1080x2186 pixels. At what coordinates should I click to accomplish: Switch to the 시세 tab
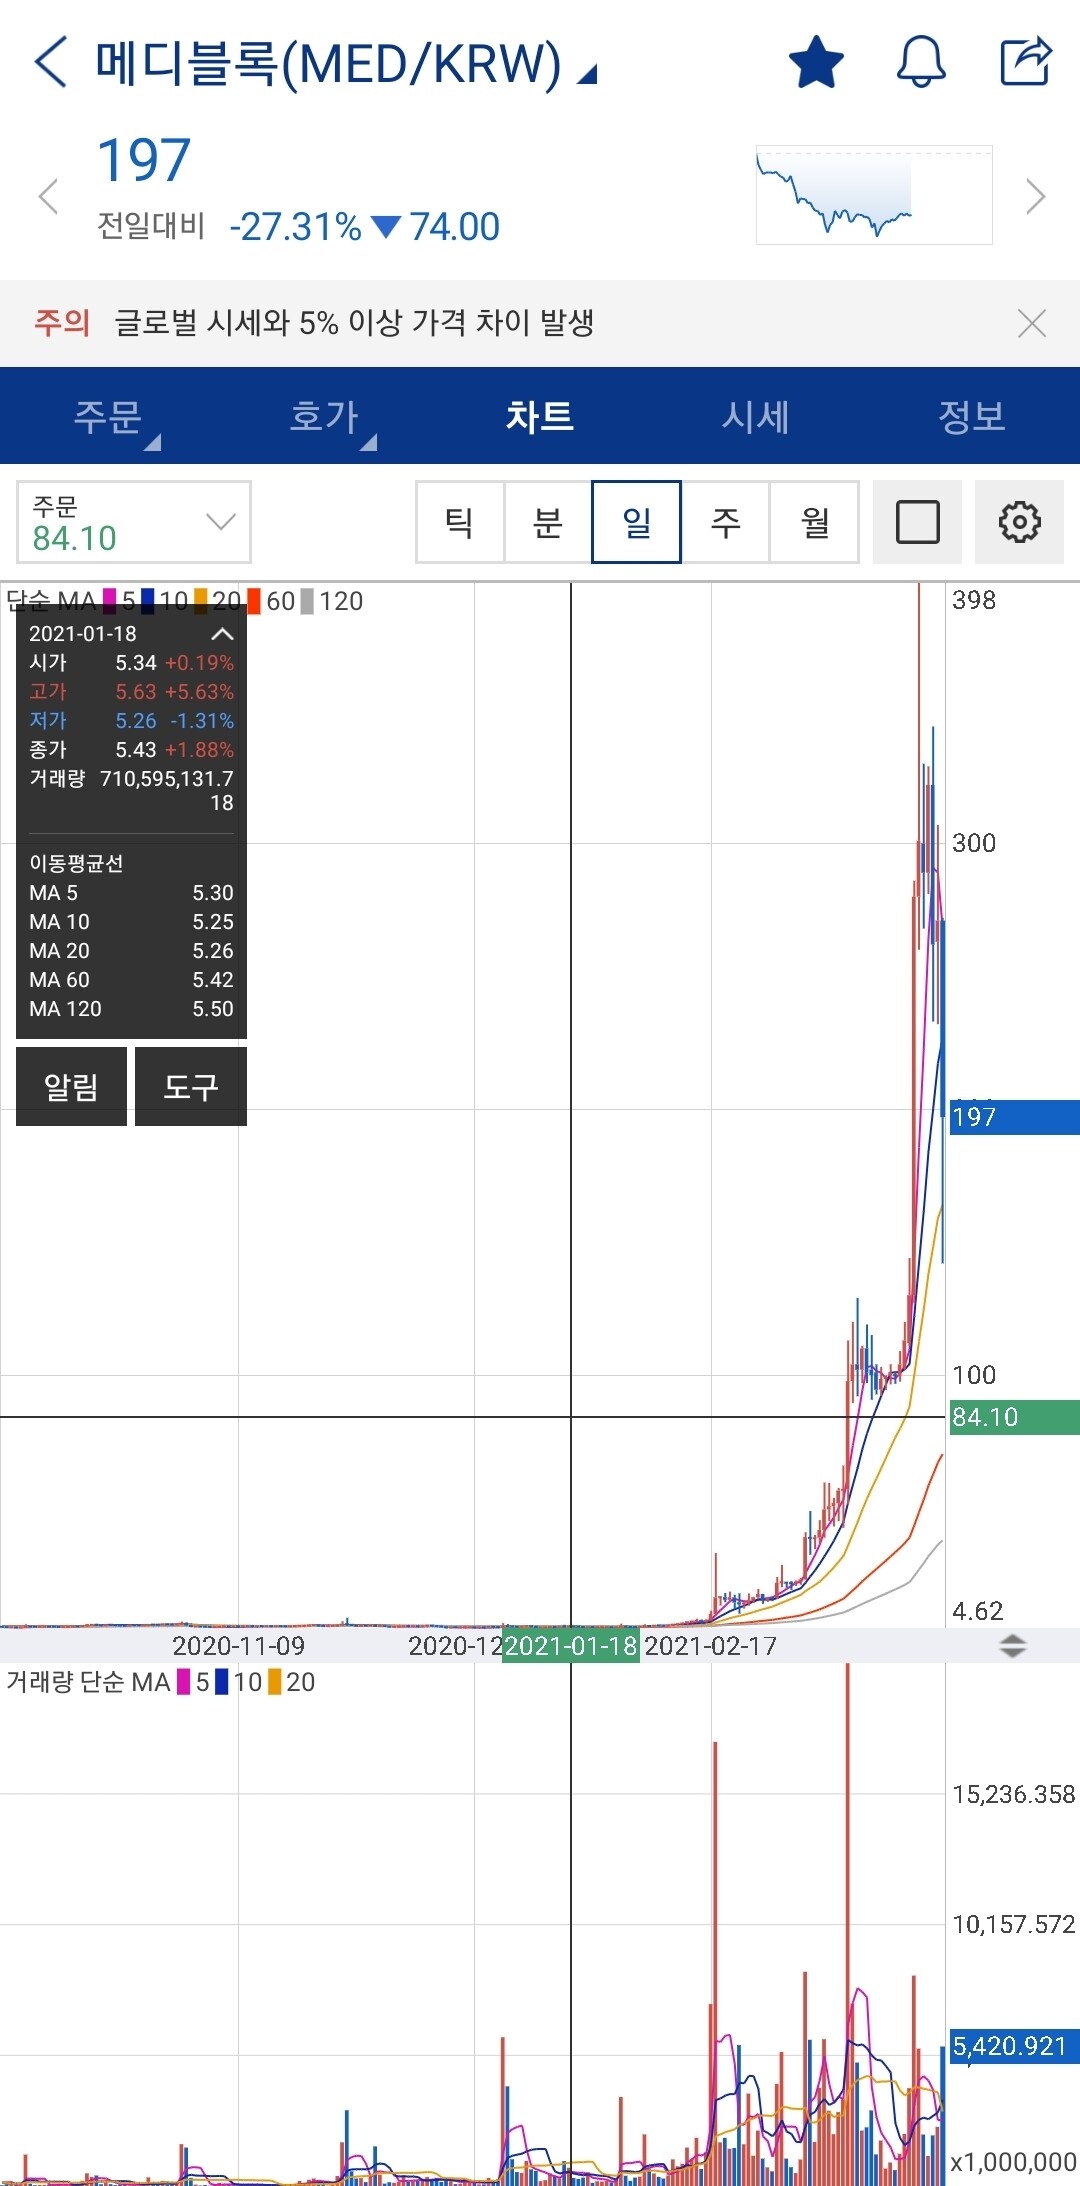pyautogui.click(x=756, y=416)
